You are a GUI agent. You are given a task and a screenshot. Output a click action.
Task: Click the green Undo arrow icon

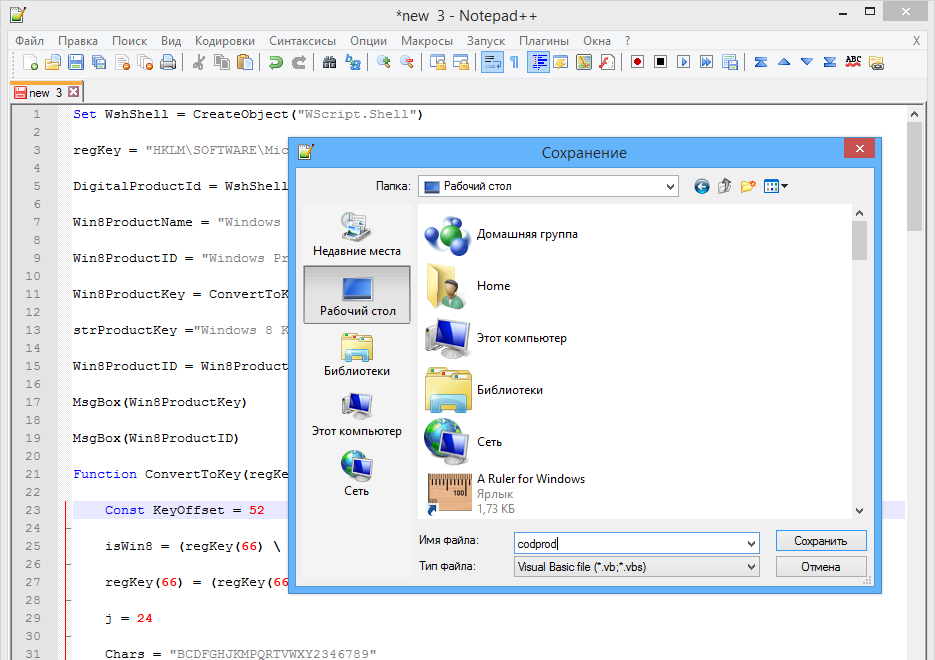[275, 62]
